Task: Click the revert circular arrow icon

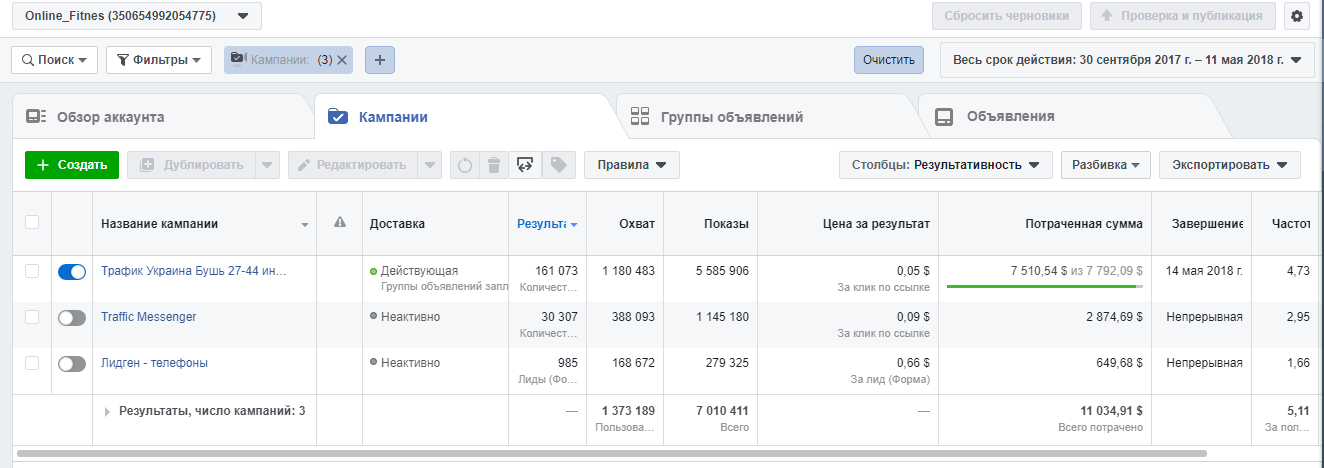Action: click(464, 165)
